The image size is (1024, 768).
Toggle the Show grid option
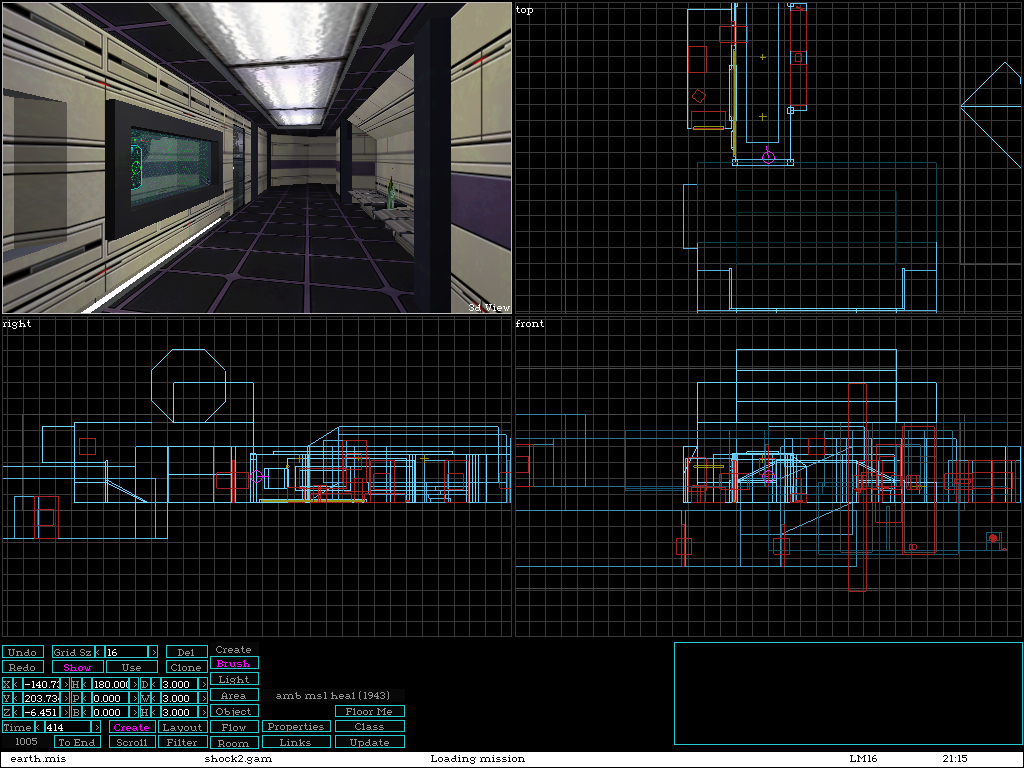point(77,667)
